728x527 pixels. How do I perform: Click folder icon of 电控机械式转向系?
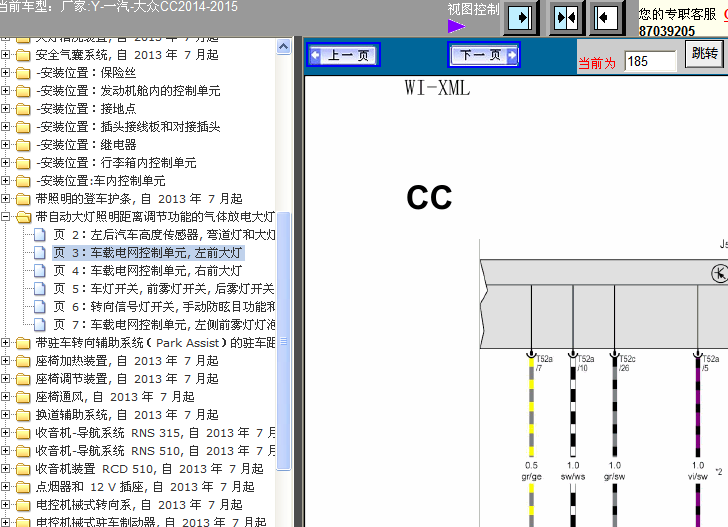[x=23, y=505]
